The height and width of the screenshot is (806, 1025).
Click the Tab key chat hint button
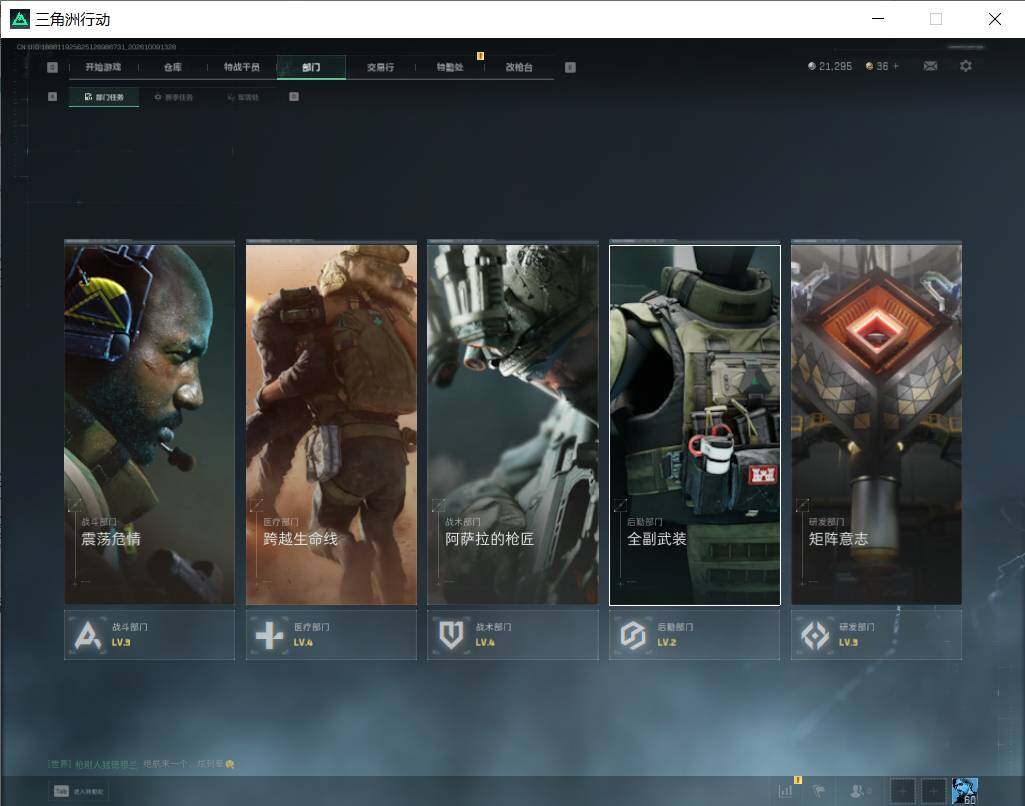point(79,791)
